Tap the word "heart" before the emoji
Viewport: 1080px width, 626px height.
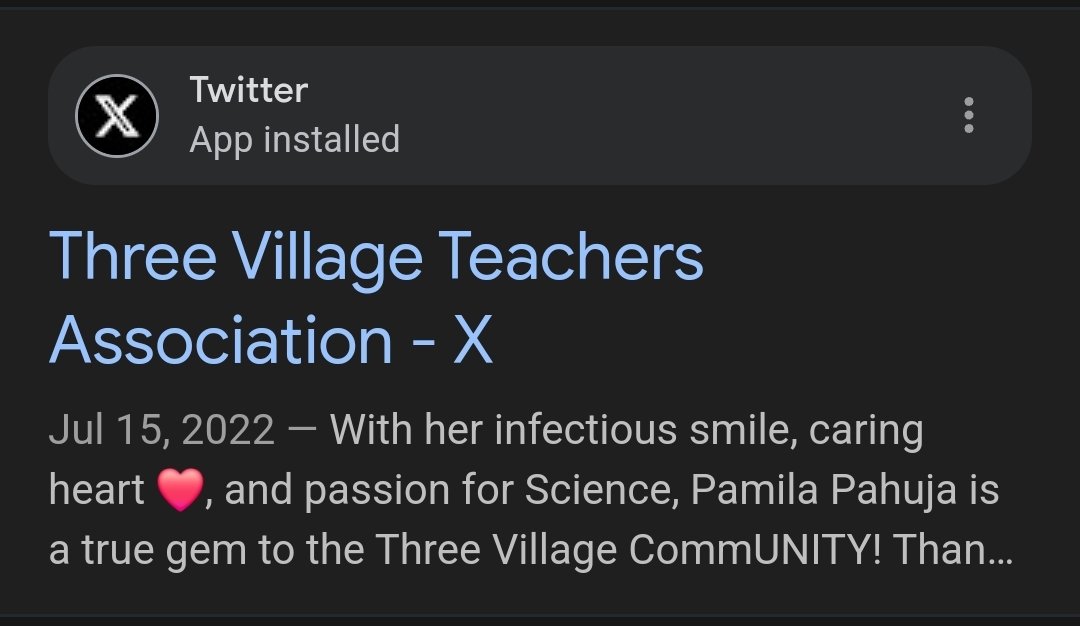pyautogui.click(x=97, y=491)
